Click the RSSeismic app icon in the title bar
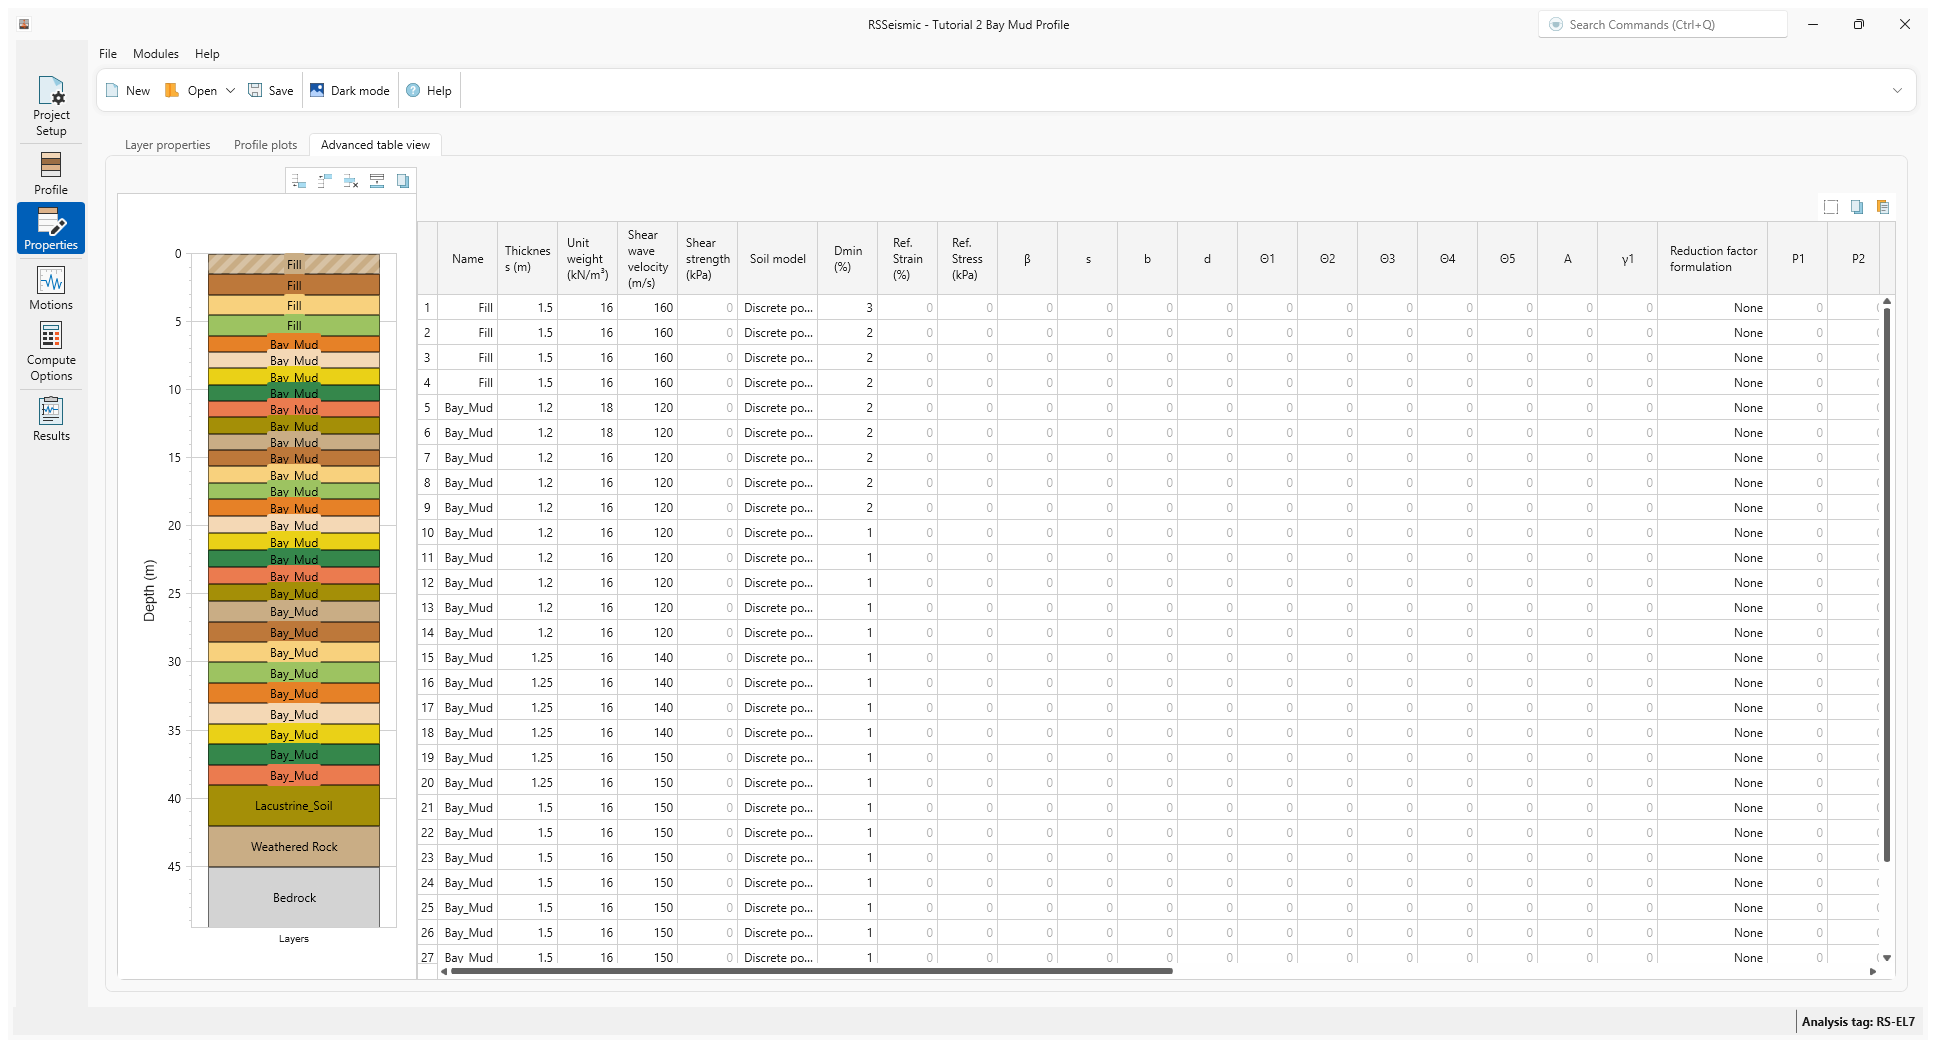This screenshot has width=1936, height=1048. point(24,24)
